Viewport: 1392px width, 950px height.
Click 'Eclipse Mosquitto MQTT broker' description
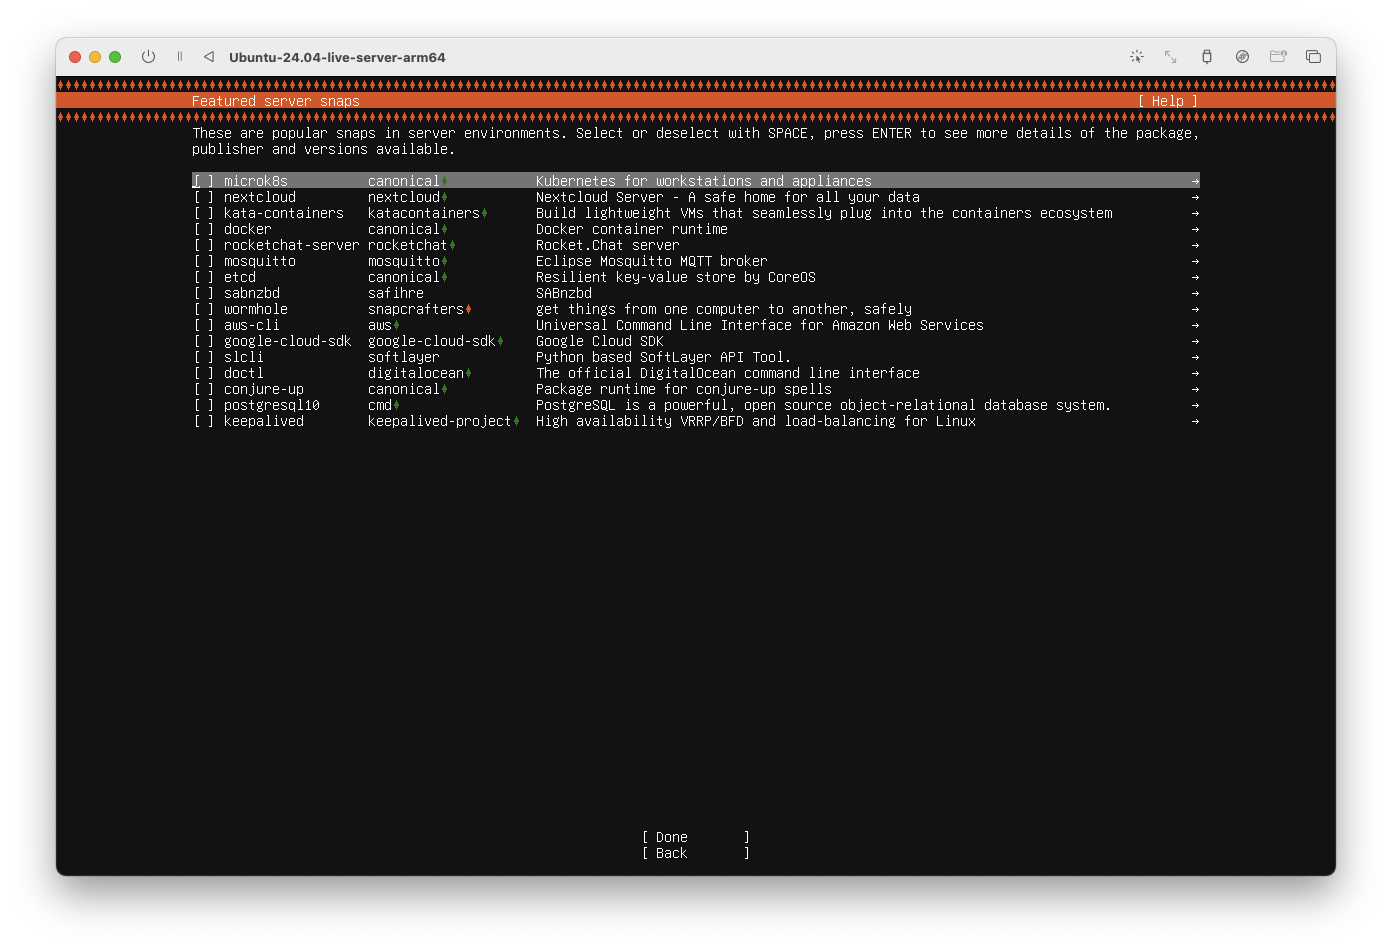(652, 261)
